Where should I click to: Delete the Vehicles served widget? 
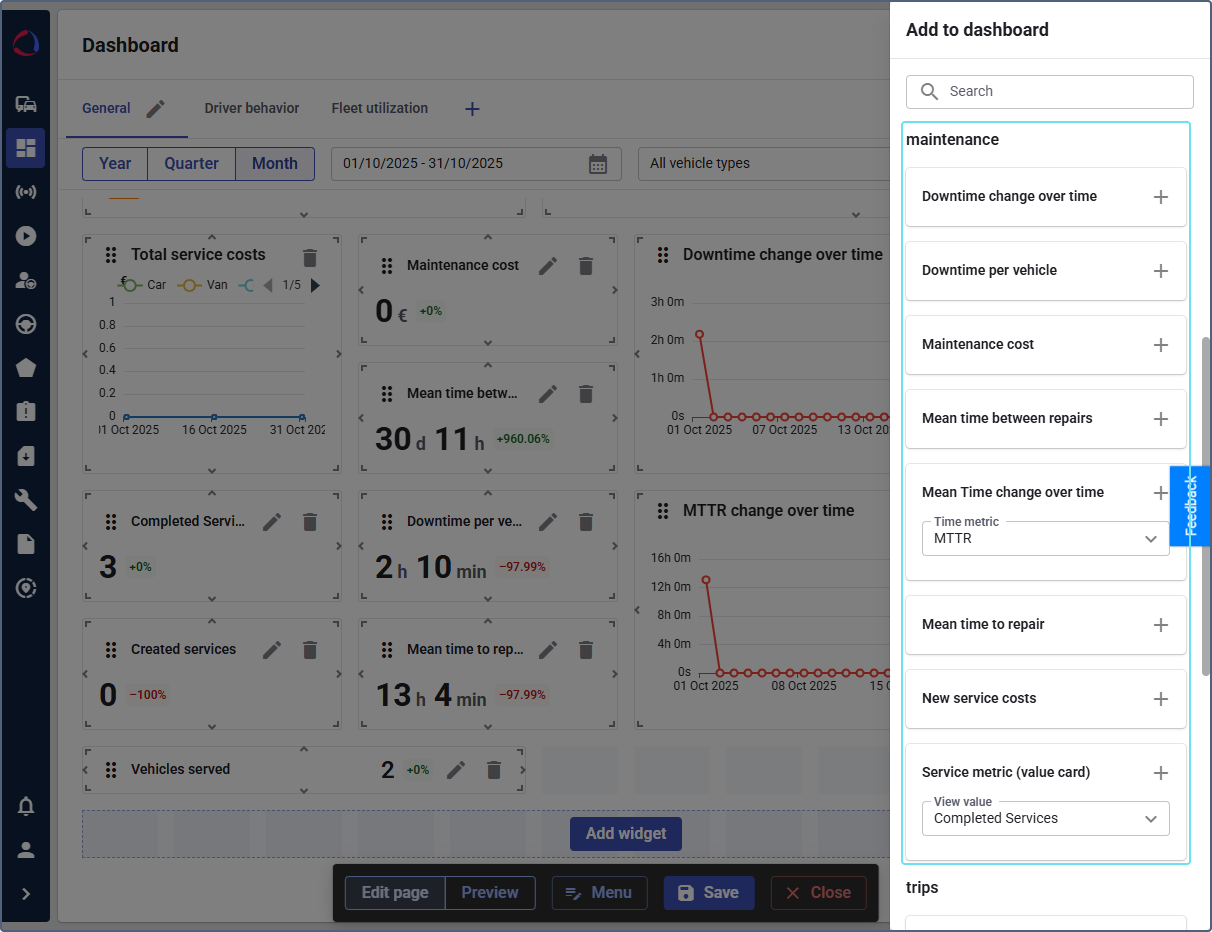(x=493, y=770)
